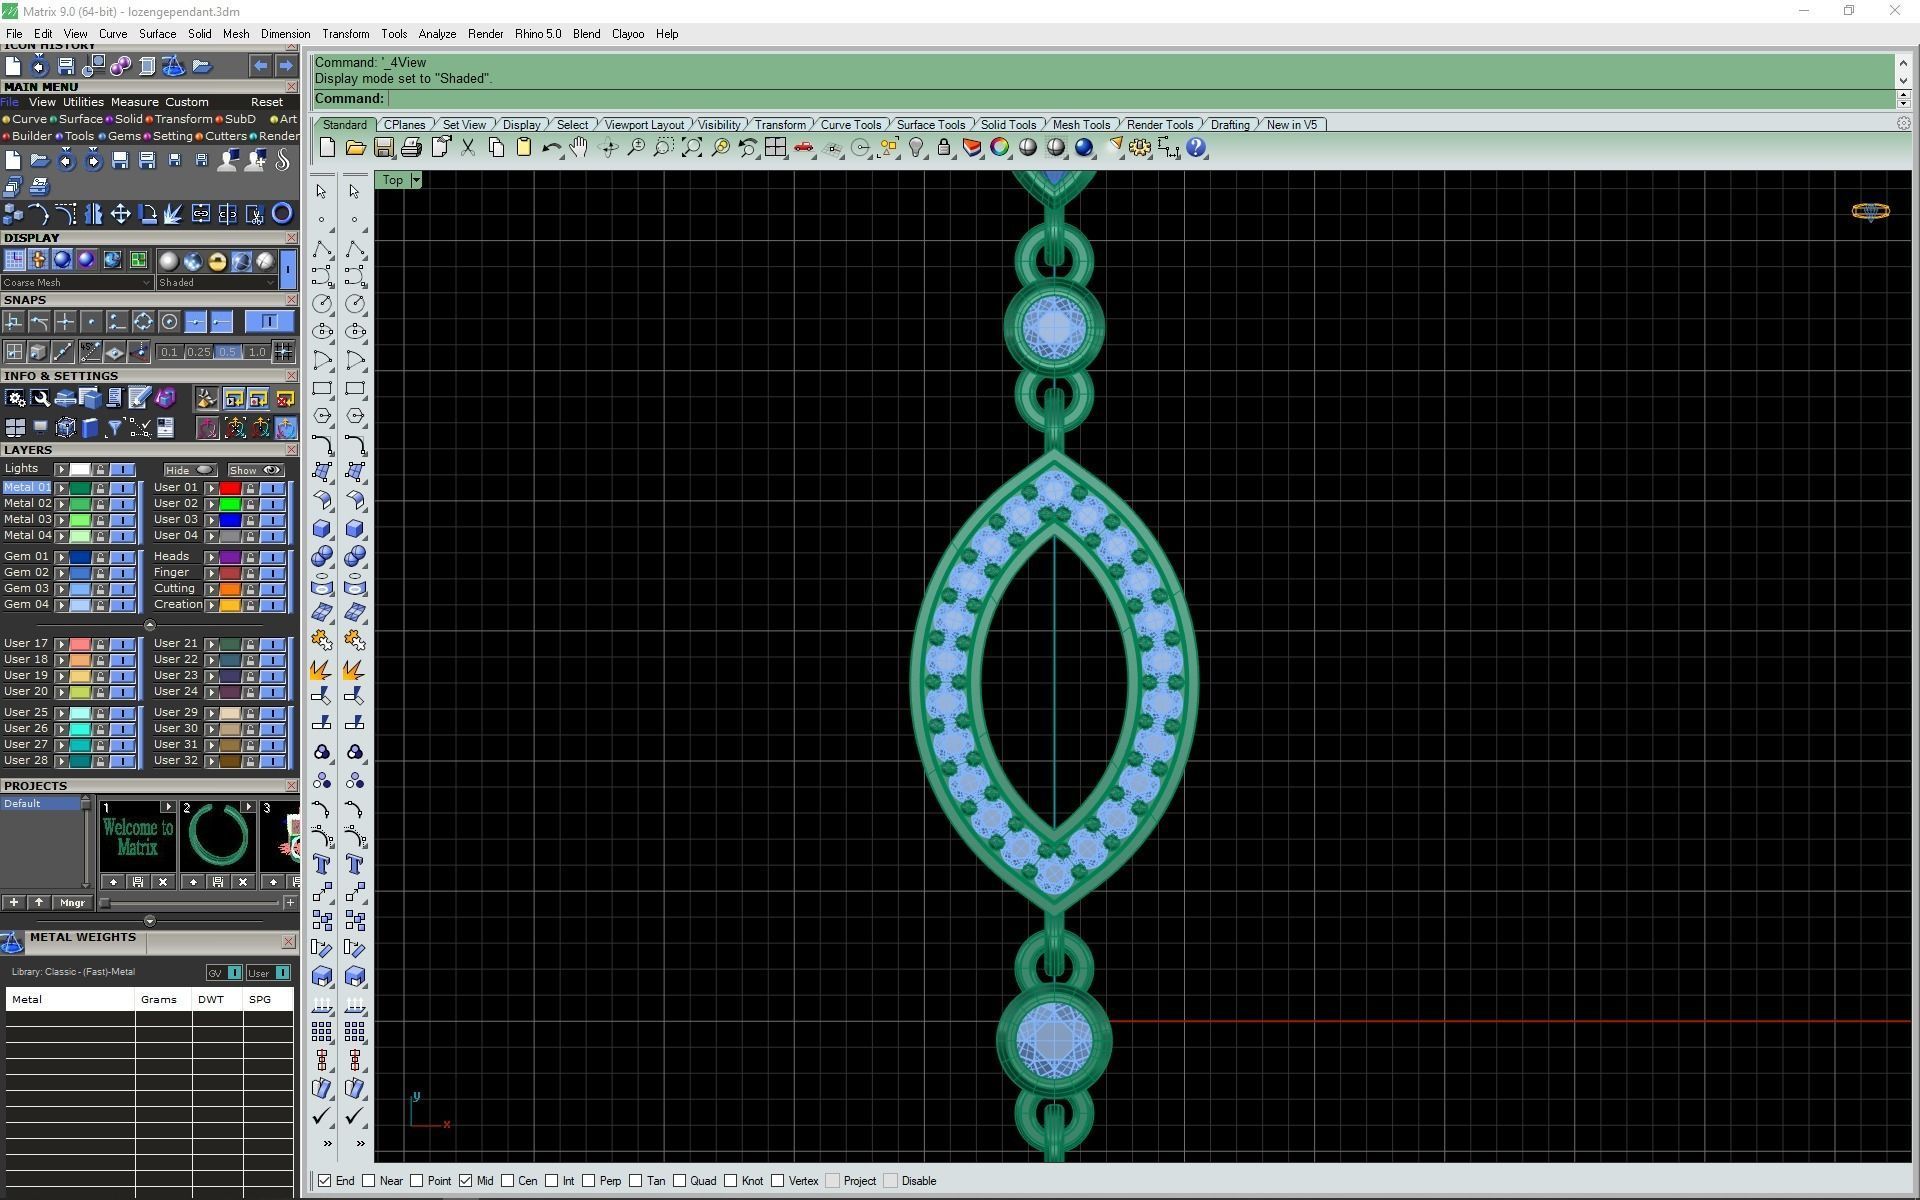Open the Shaded display mode dropdown
Viewport: 1920px width, 1200px height.
pyautogui.click(x=216, y=283)
